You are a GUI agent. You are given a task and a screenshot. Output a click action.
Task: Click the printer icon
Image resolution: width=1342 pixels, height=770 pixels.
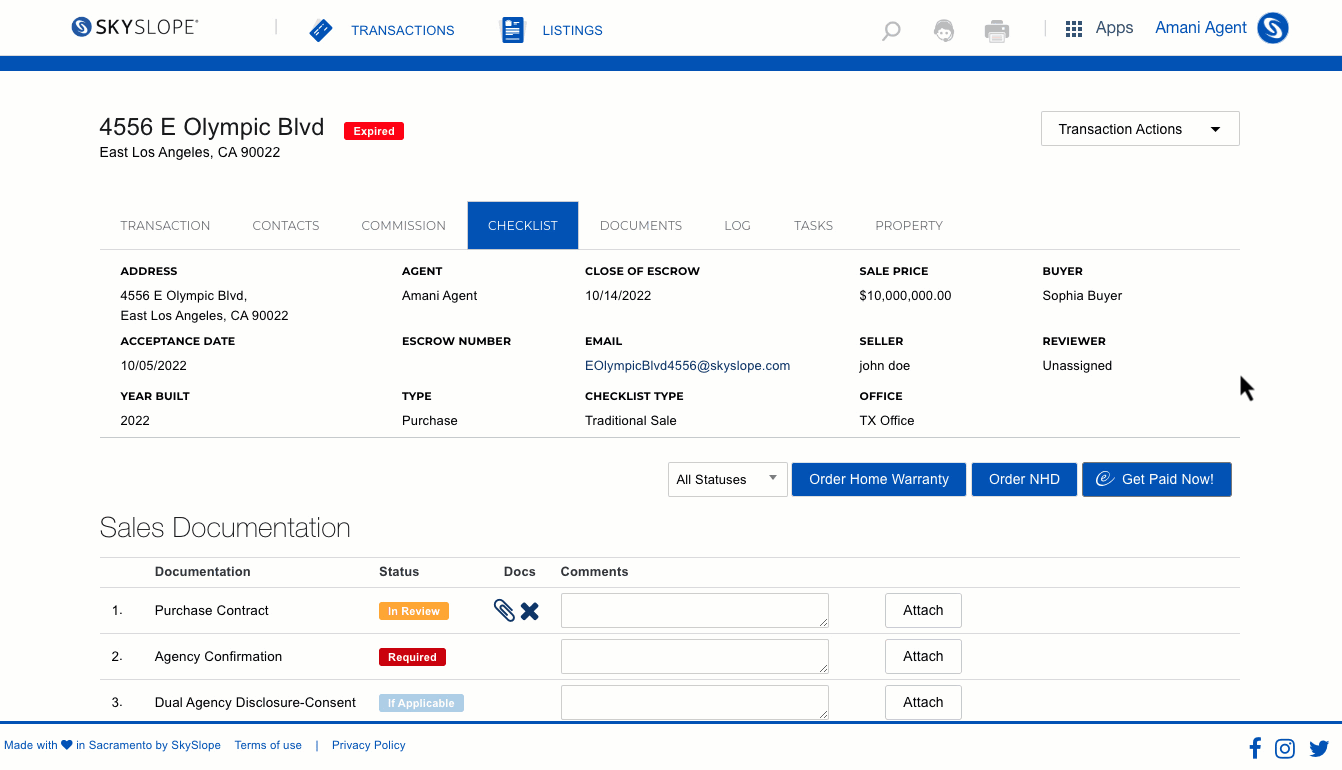(997, 31)
